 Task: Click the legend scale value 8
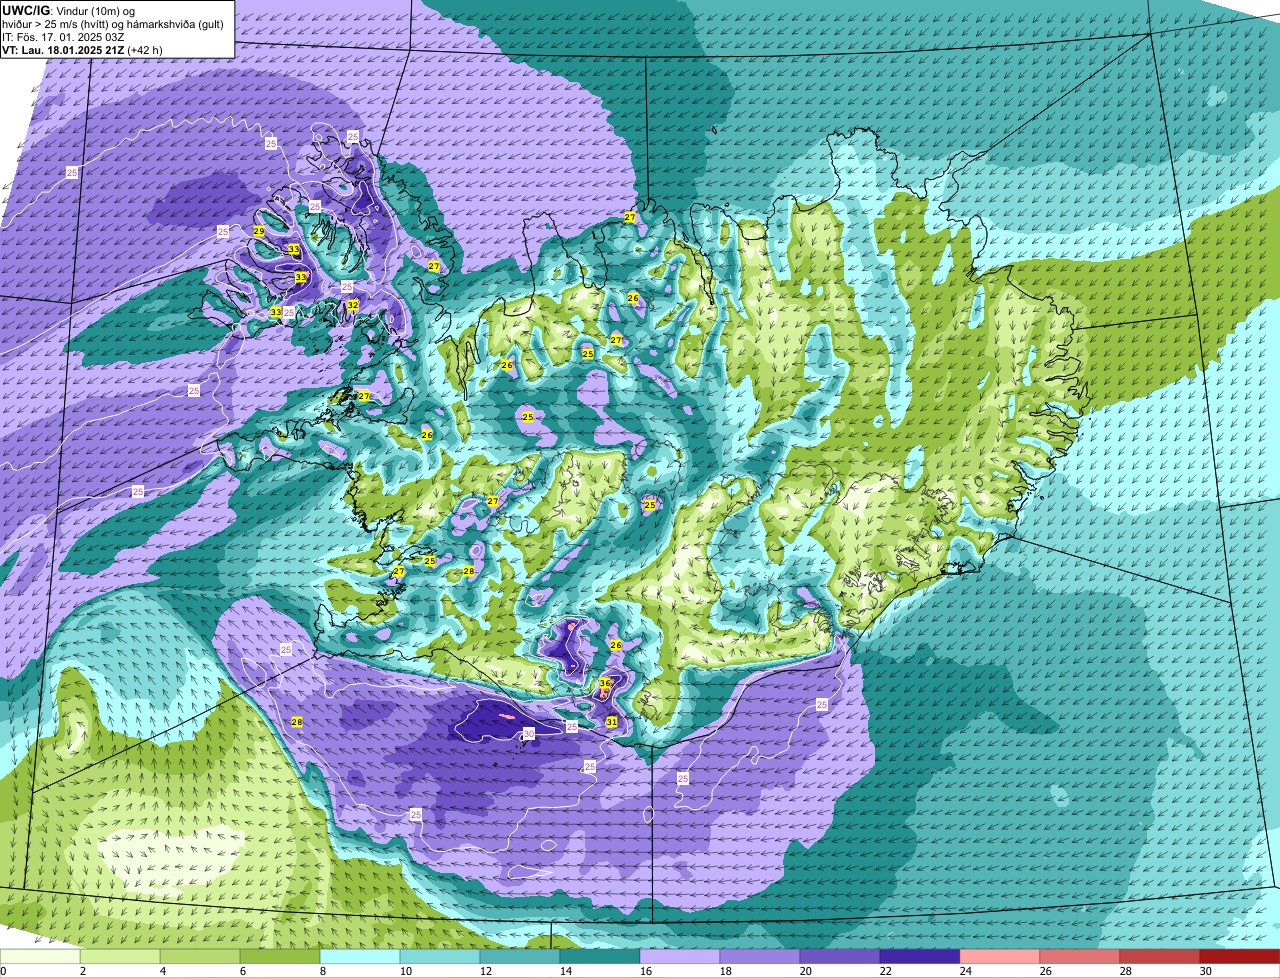tap(322, 971)
